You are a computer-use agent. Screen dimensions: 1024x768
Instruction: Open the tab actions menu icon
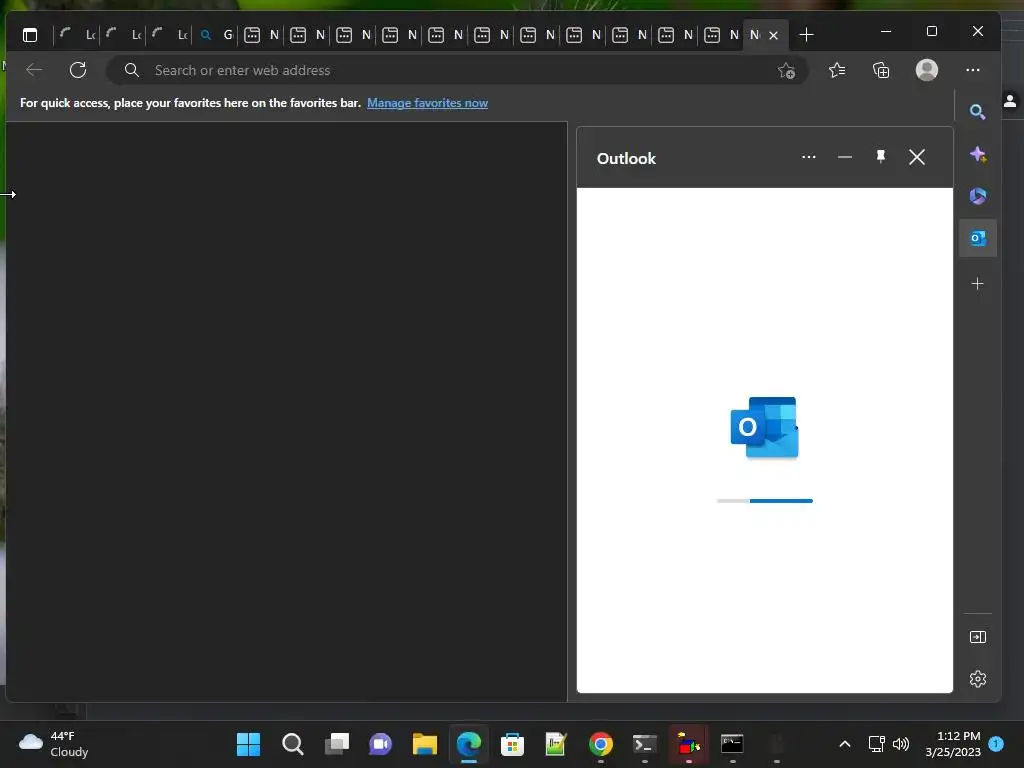click(30, 35)
